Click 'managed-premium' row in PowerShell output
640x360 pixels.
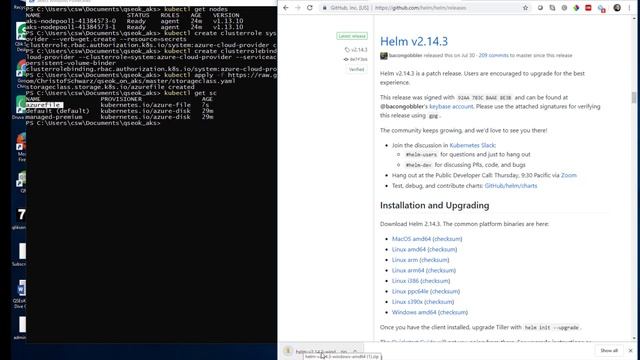tap(119, 117)
